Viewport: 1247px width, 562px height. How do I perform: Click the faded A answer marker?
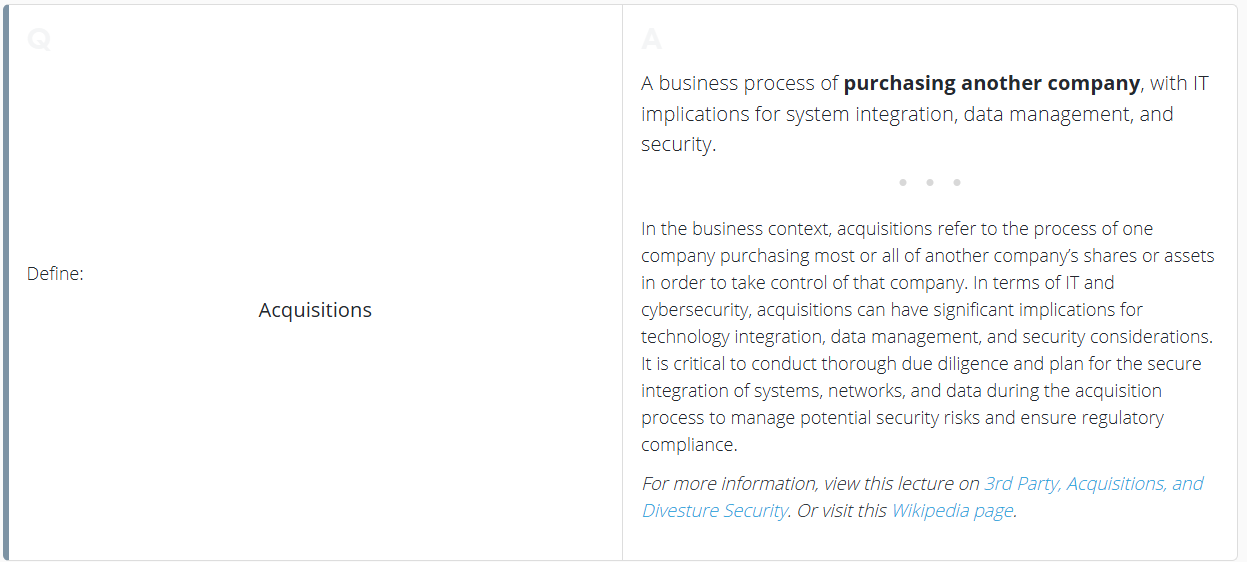(651, 40)
